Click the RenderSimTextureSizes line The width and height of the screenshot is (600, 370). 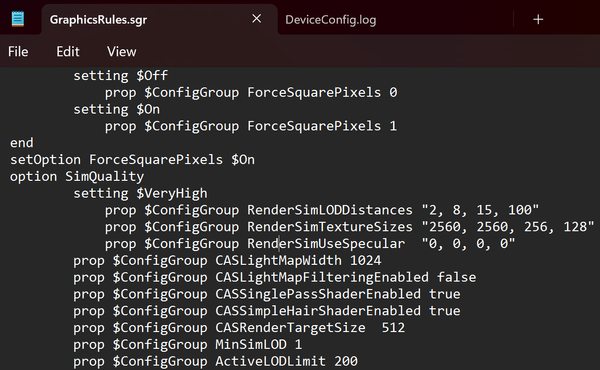click(350, 227)
